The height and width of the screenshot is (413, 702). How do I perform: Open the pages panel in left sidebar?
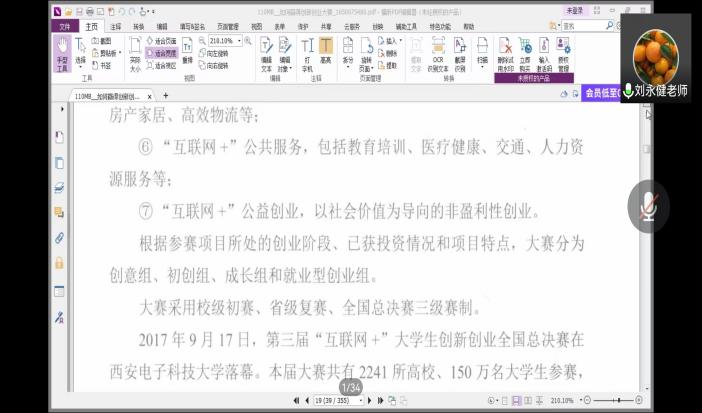pos(59,163)
